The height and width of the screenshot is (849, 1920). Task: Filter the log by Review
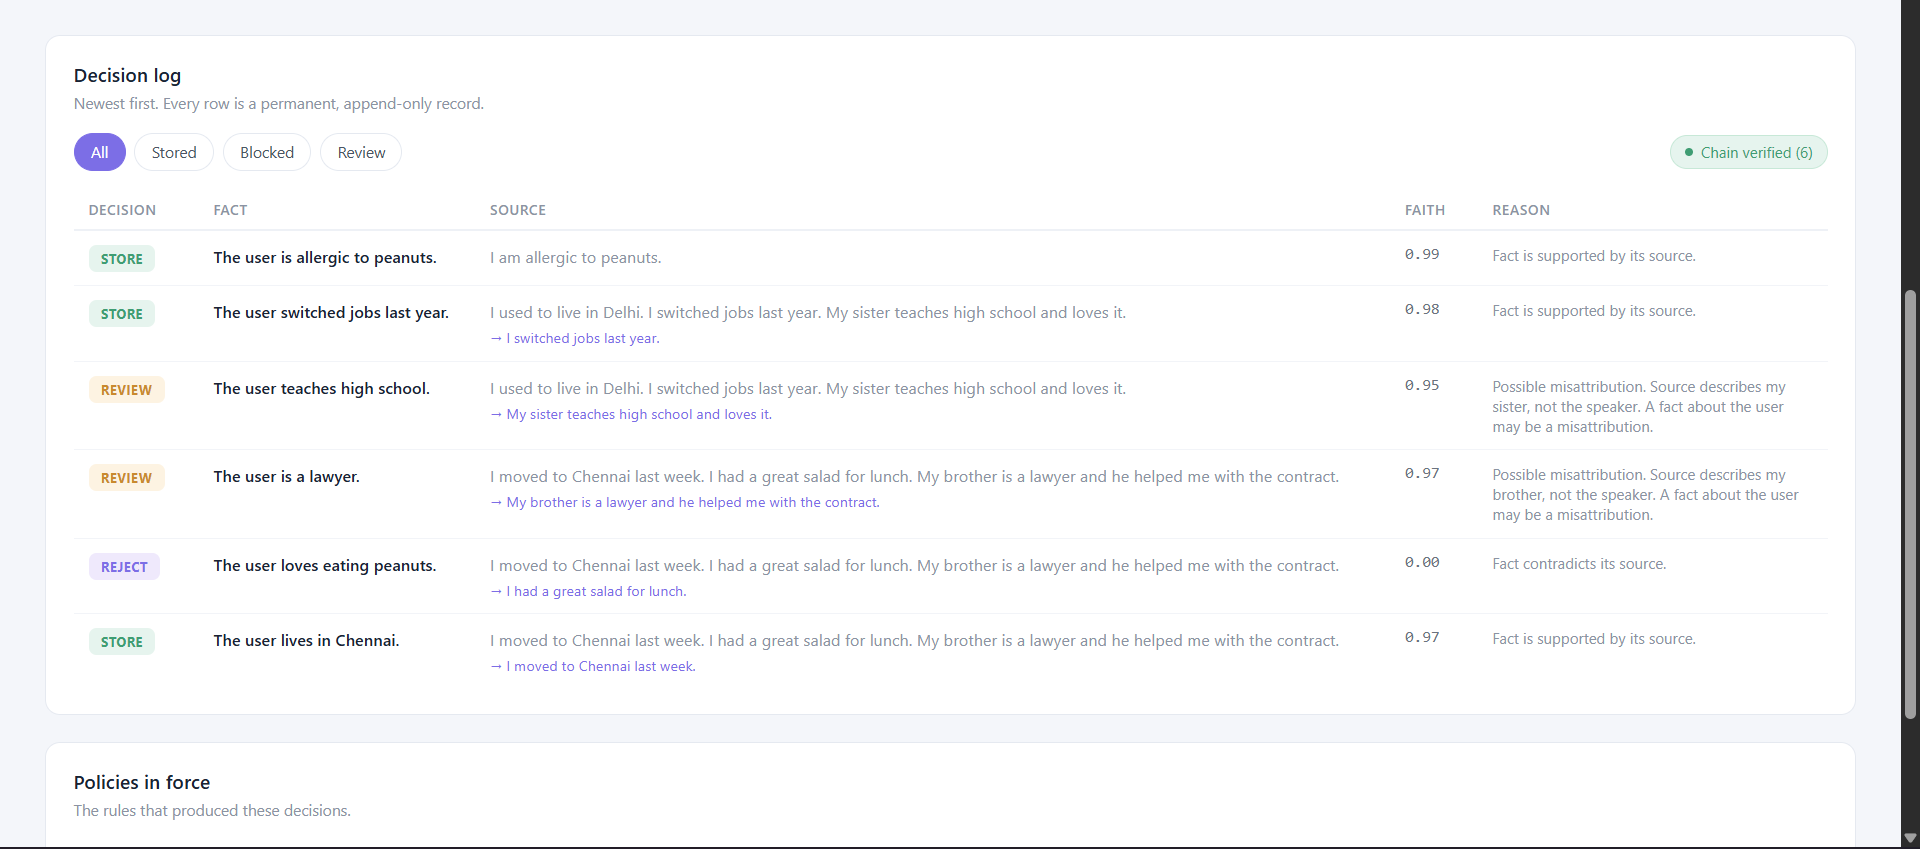(x=361, y=152)
